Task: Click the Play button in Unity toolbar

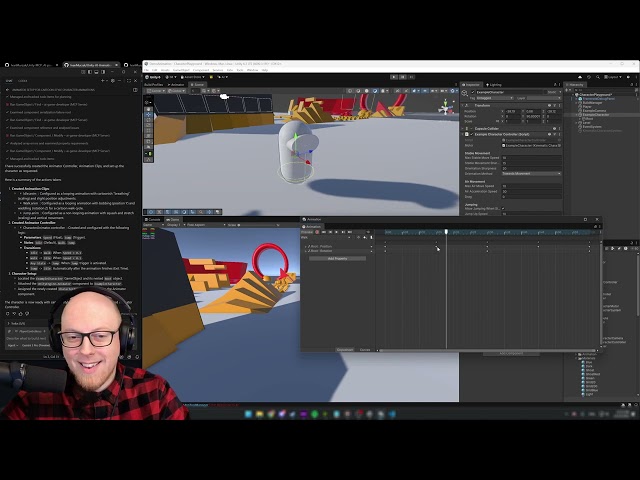Action: [393, 77]
